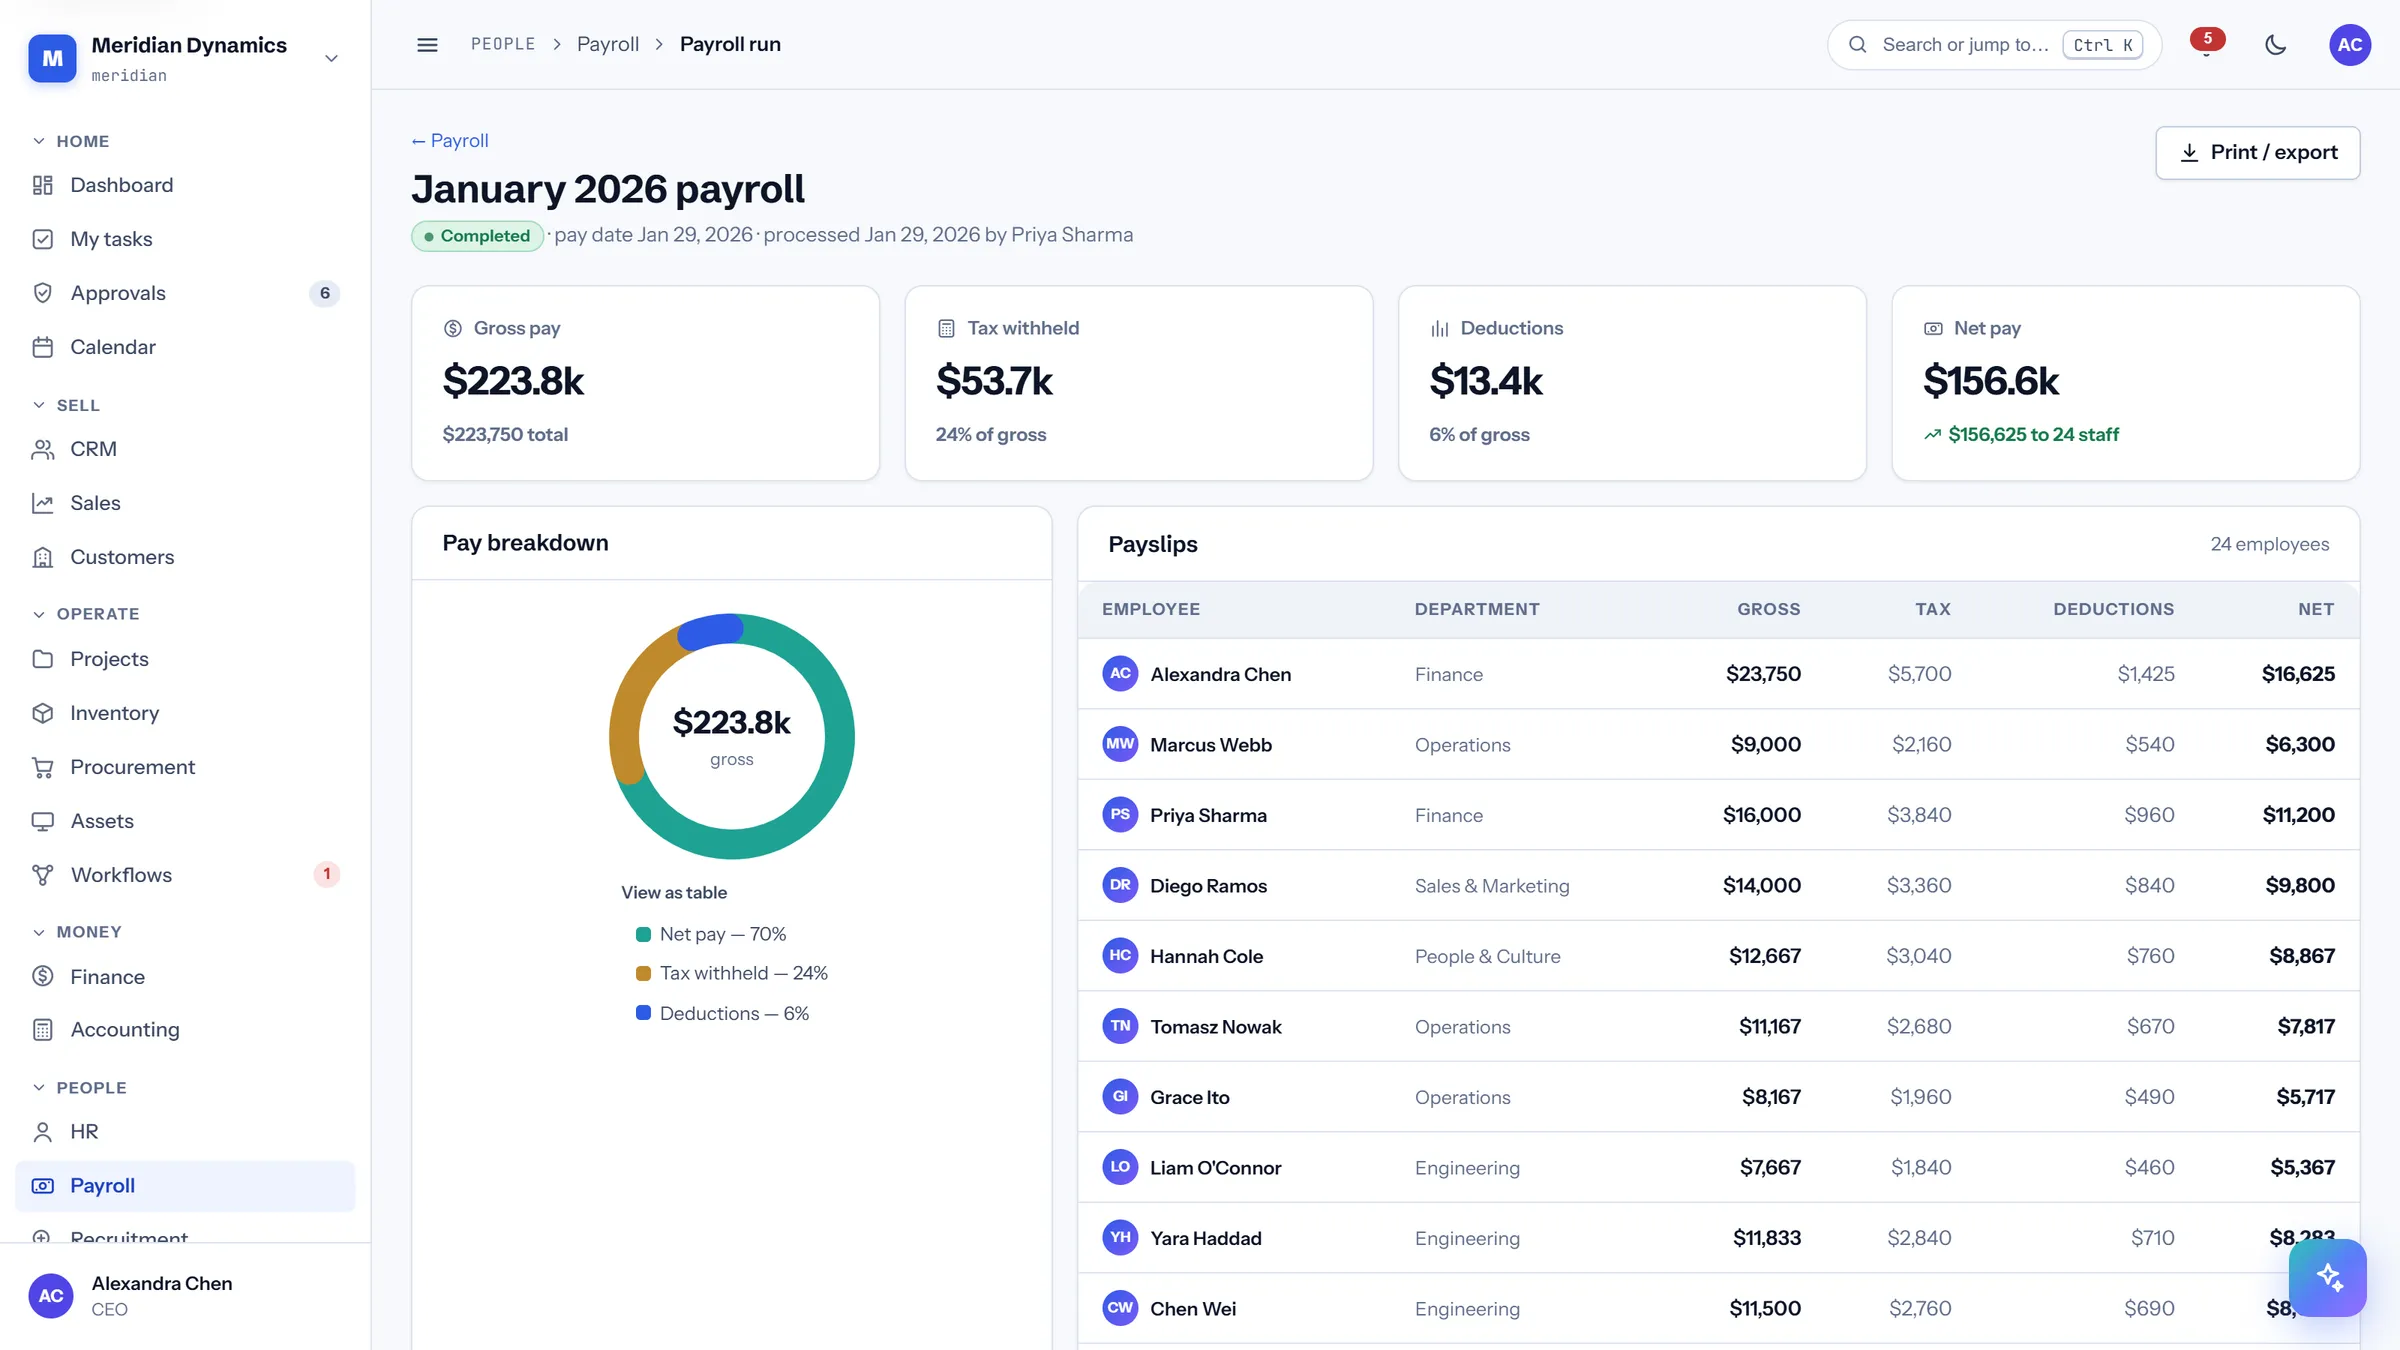Click the Customers building icon
2400x1350 pixels.
42,557
